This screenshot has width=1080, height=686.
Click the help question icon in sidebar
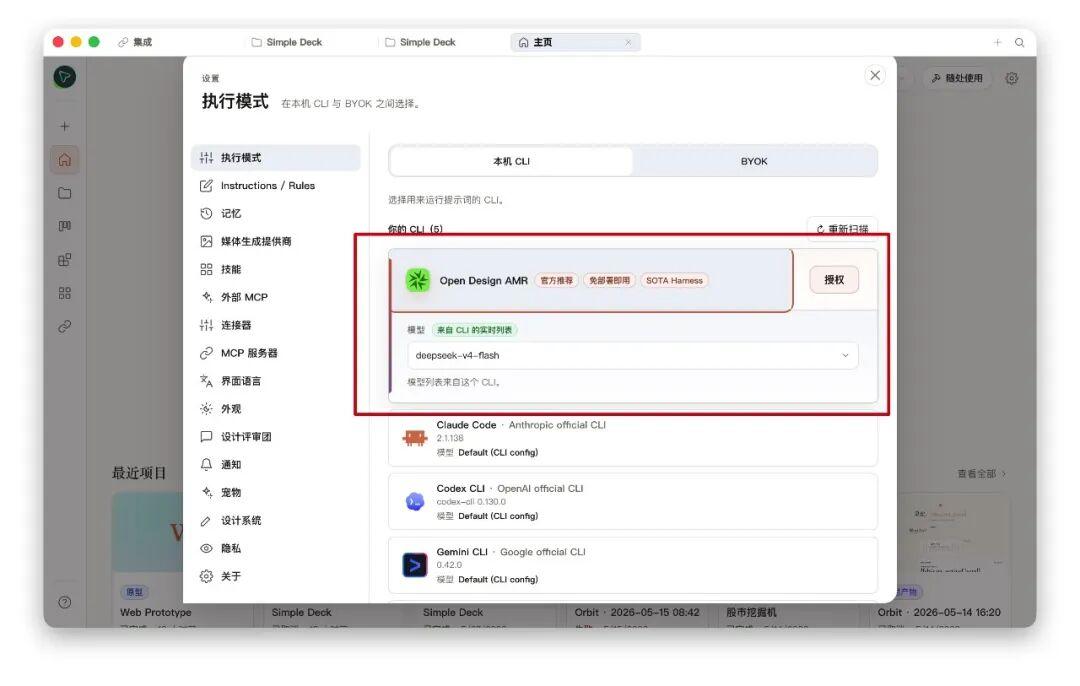[x=65, y=603]
